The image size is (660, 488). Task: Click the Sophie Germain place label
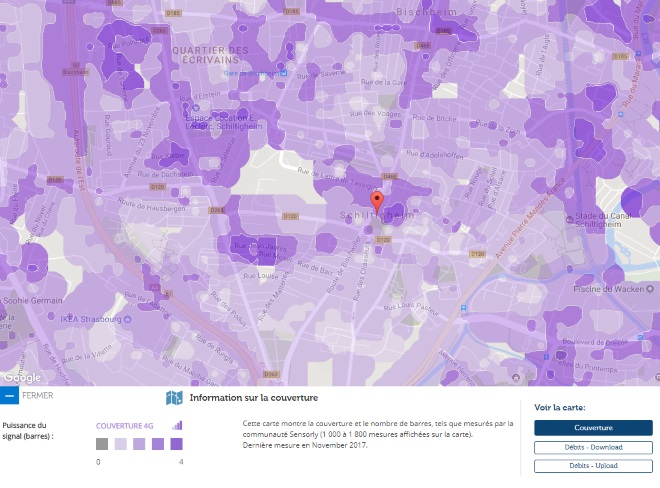(x=32, y=300)
